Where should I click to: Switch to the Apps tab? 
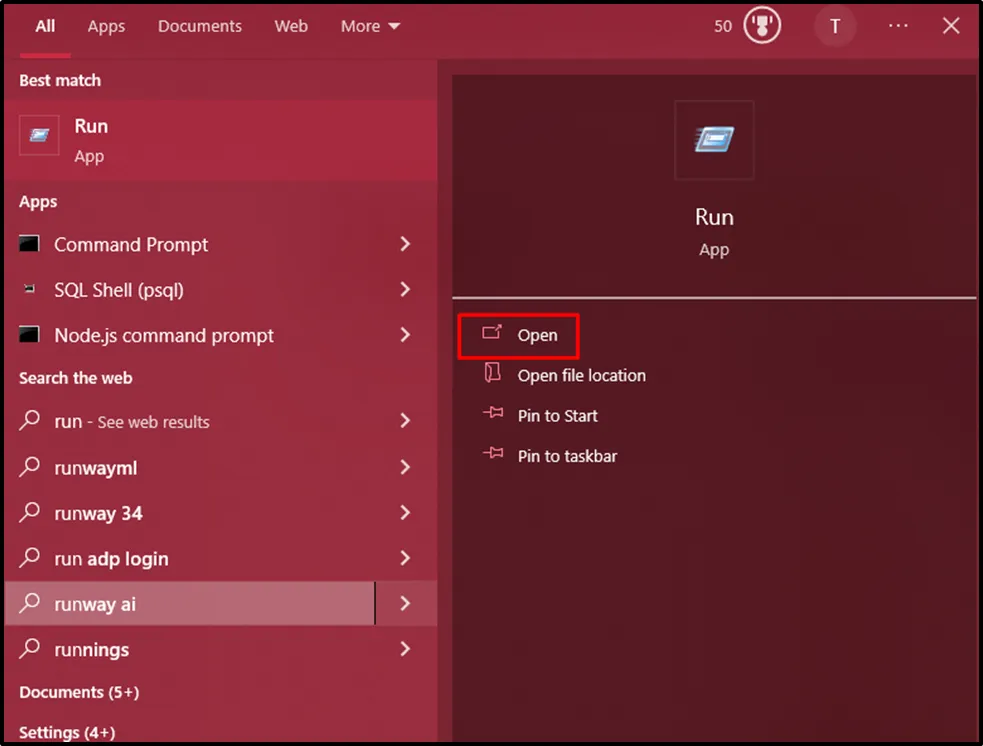[x=106, y=26]
